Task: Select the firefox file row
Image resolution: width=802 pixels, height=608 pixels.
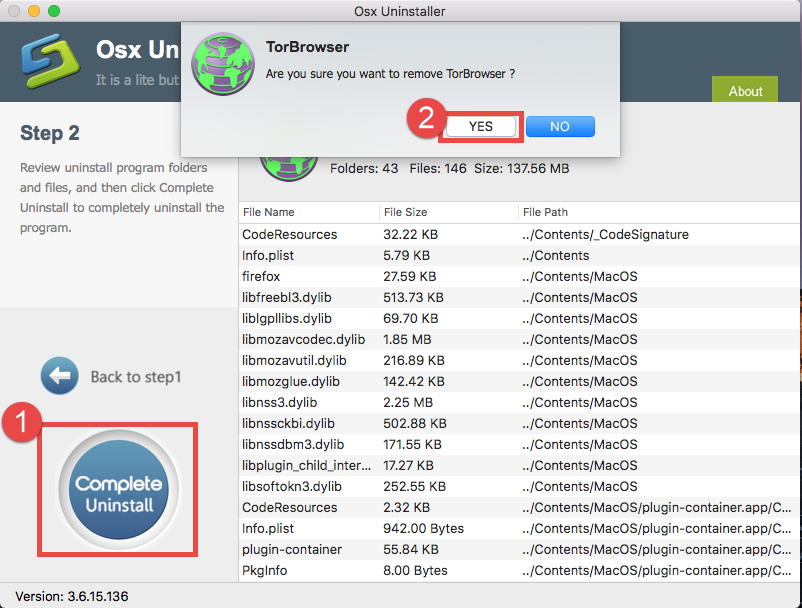Action: [519, 276]
